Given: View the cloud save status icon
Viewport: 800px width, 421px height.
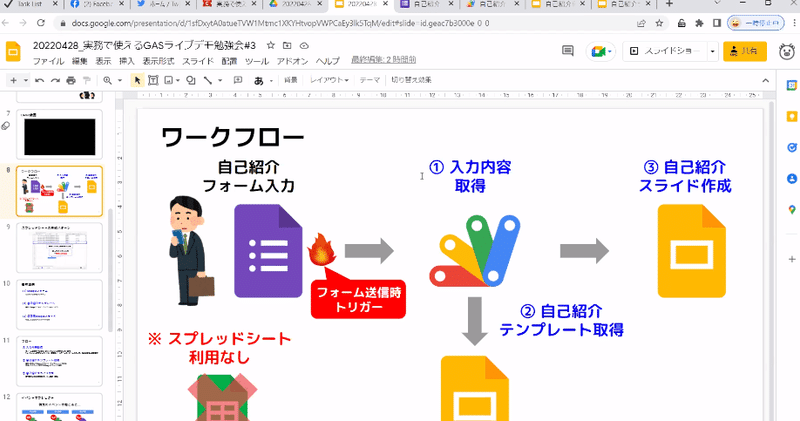Looking at the screenshot, I should 304,45.
